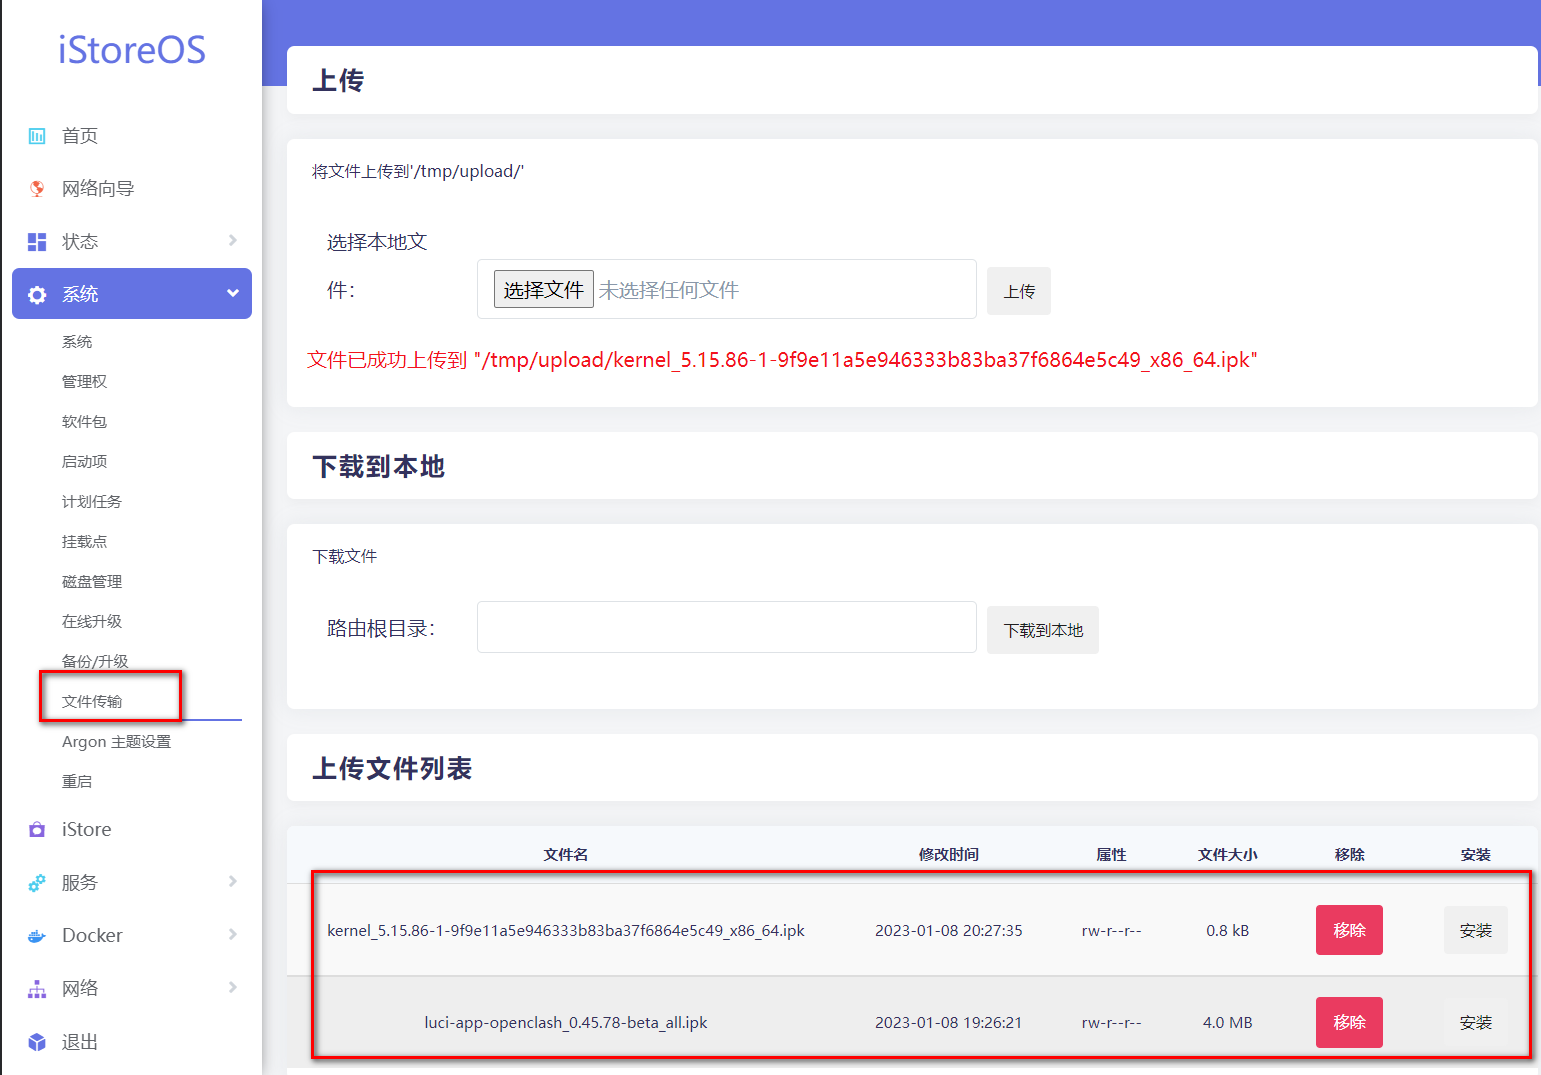Click the 路由根目录 input field
1541x1075 pixels.
tap(726, 627)
